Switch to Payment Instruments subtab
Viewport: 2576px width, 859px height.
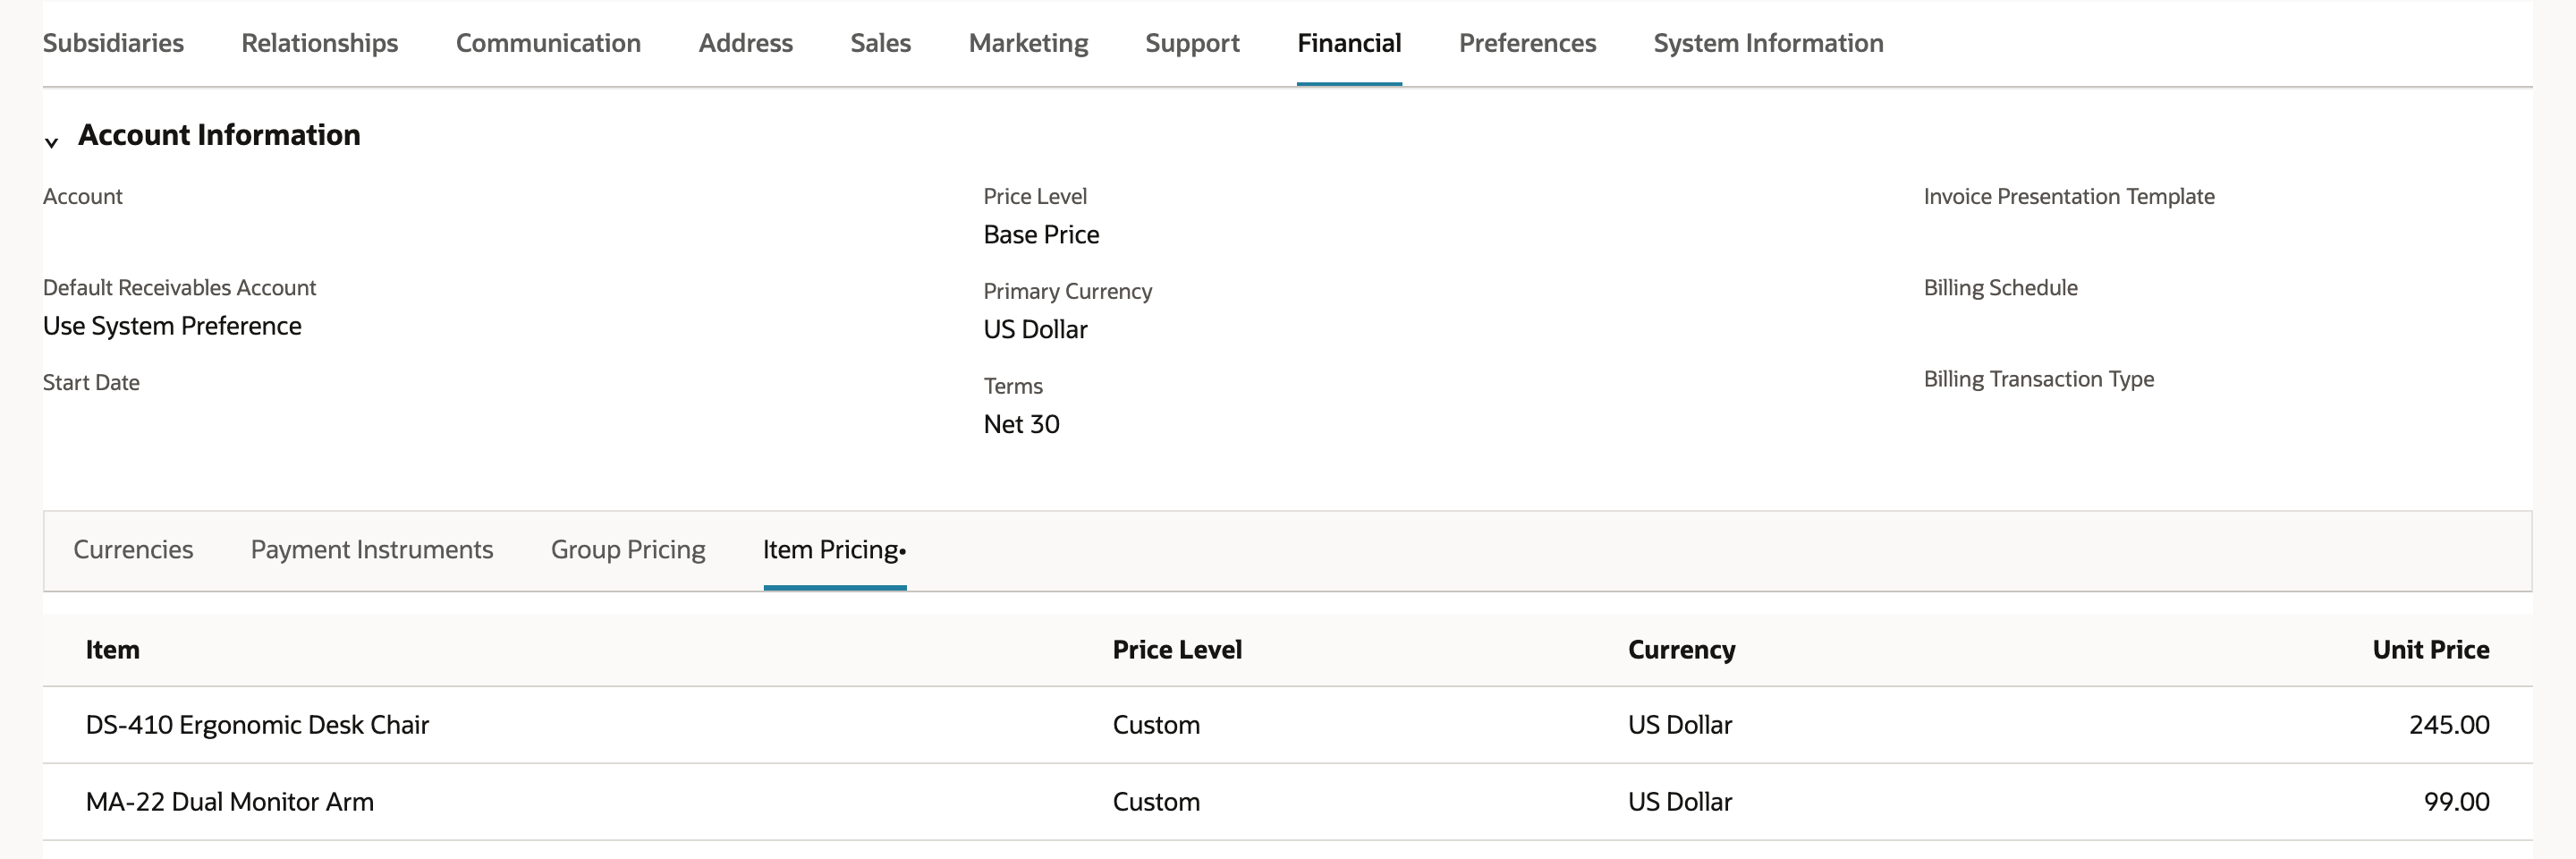[372, 549]
